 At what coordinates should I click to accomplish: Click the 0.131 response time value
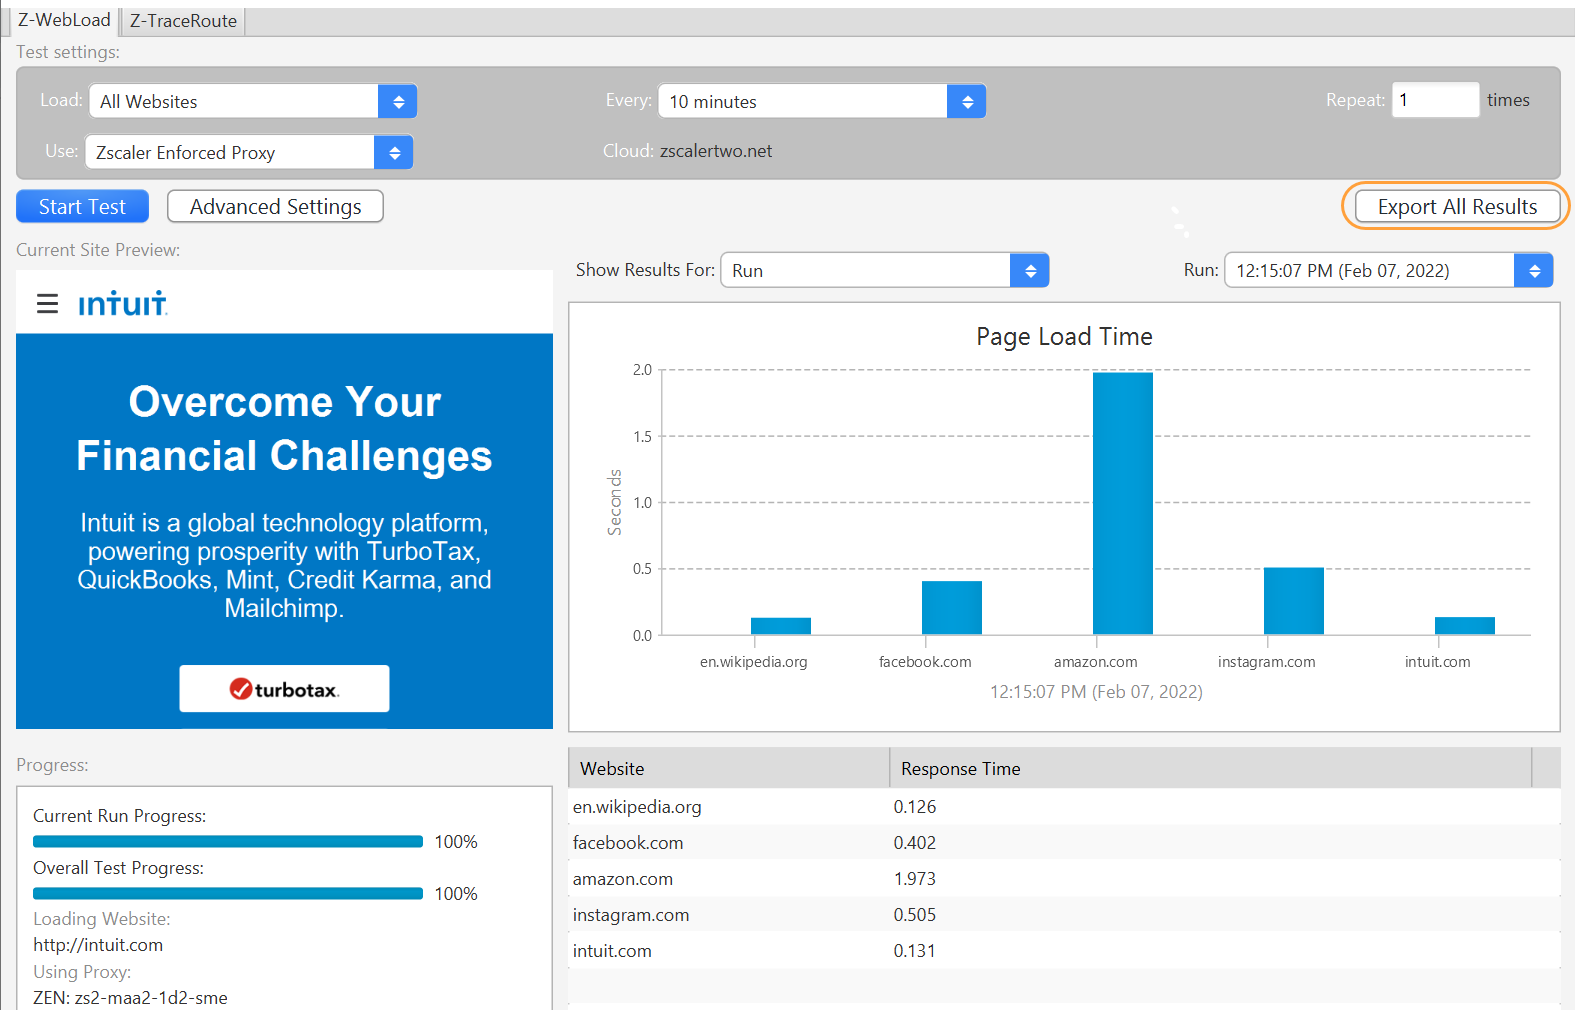pos(914,951)
